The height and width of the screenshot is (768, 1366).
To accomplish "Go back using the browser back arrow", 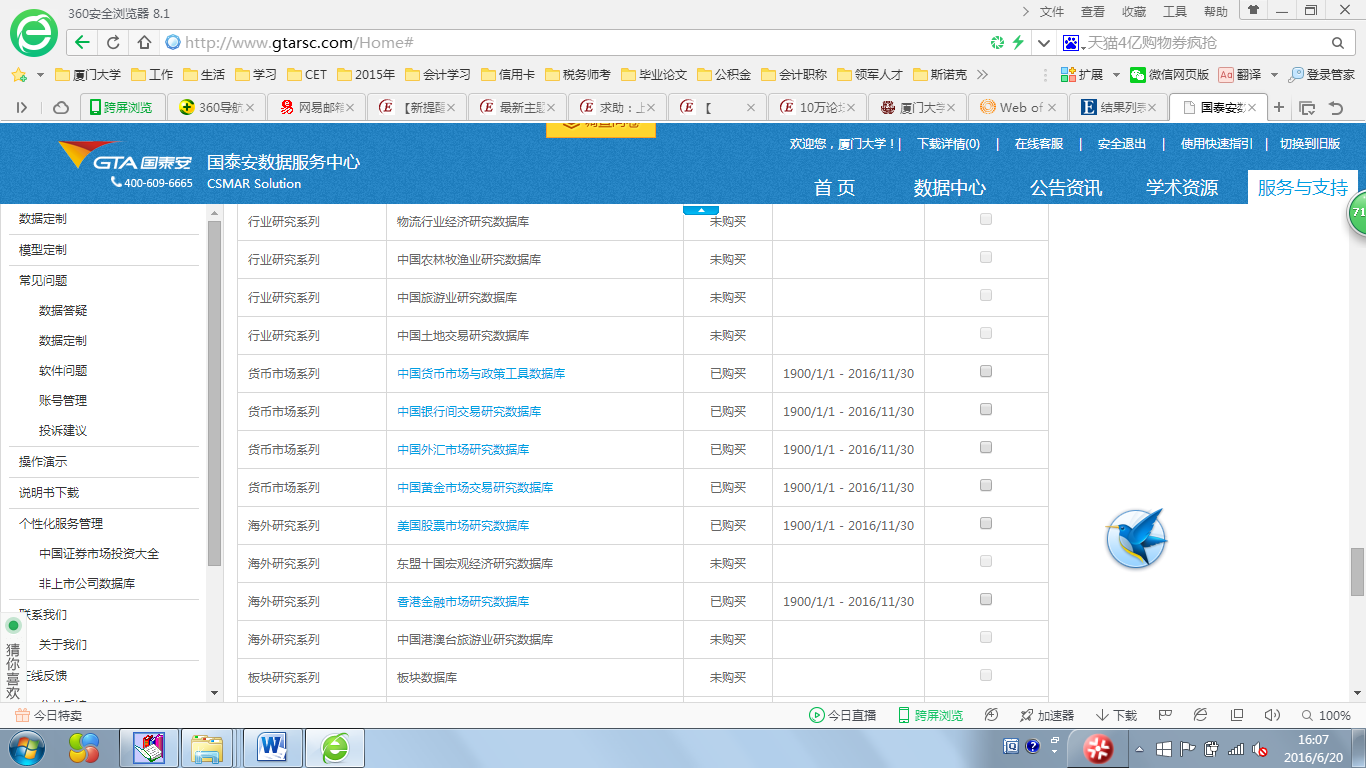I will [82, 43].
